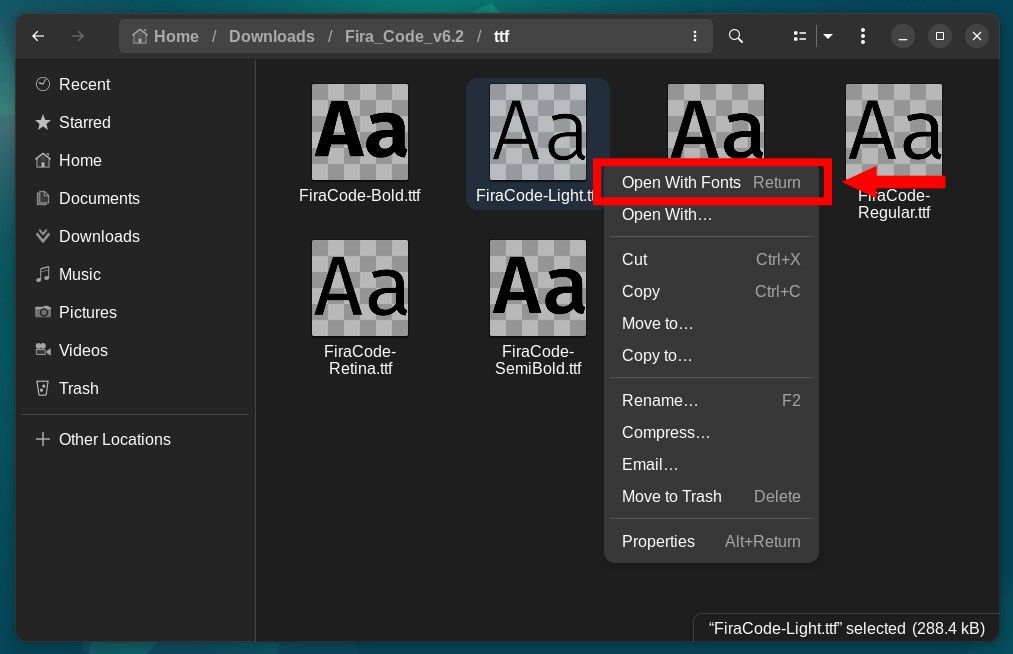
Task: Open Starred in the sidebar
Action: pos(135,123)
